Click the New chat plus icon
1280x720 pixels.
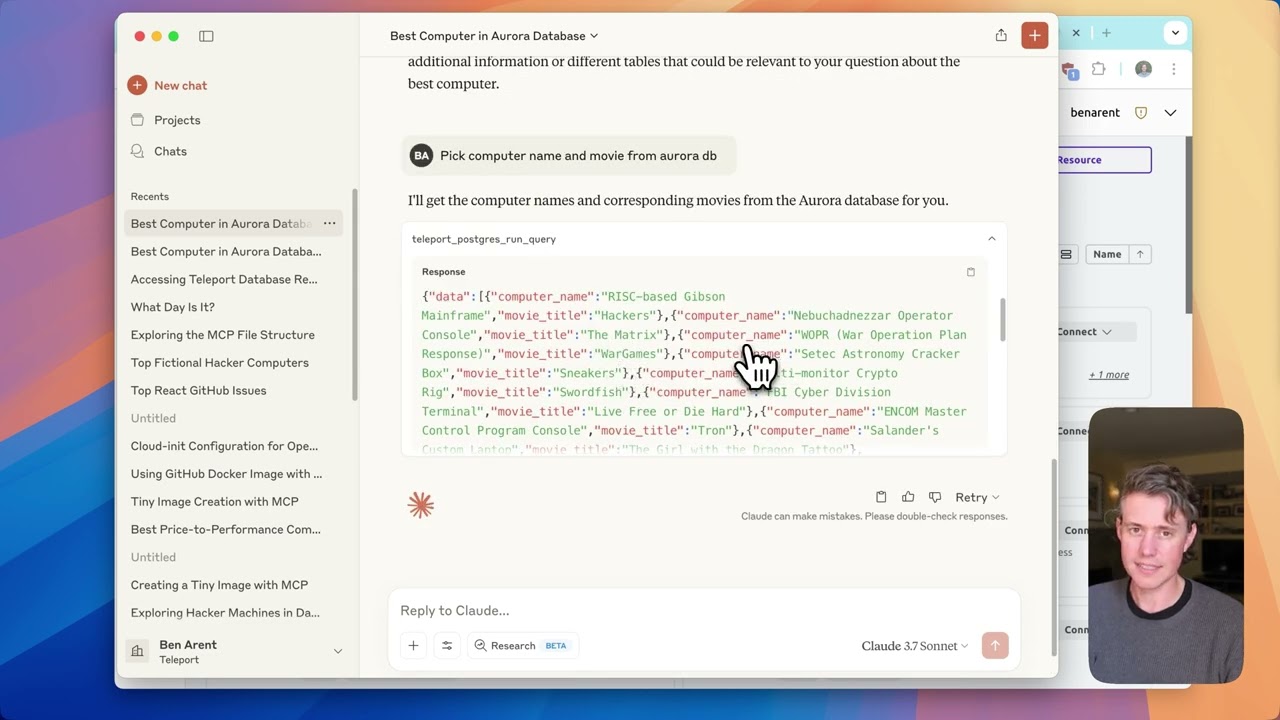[137, 85]
